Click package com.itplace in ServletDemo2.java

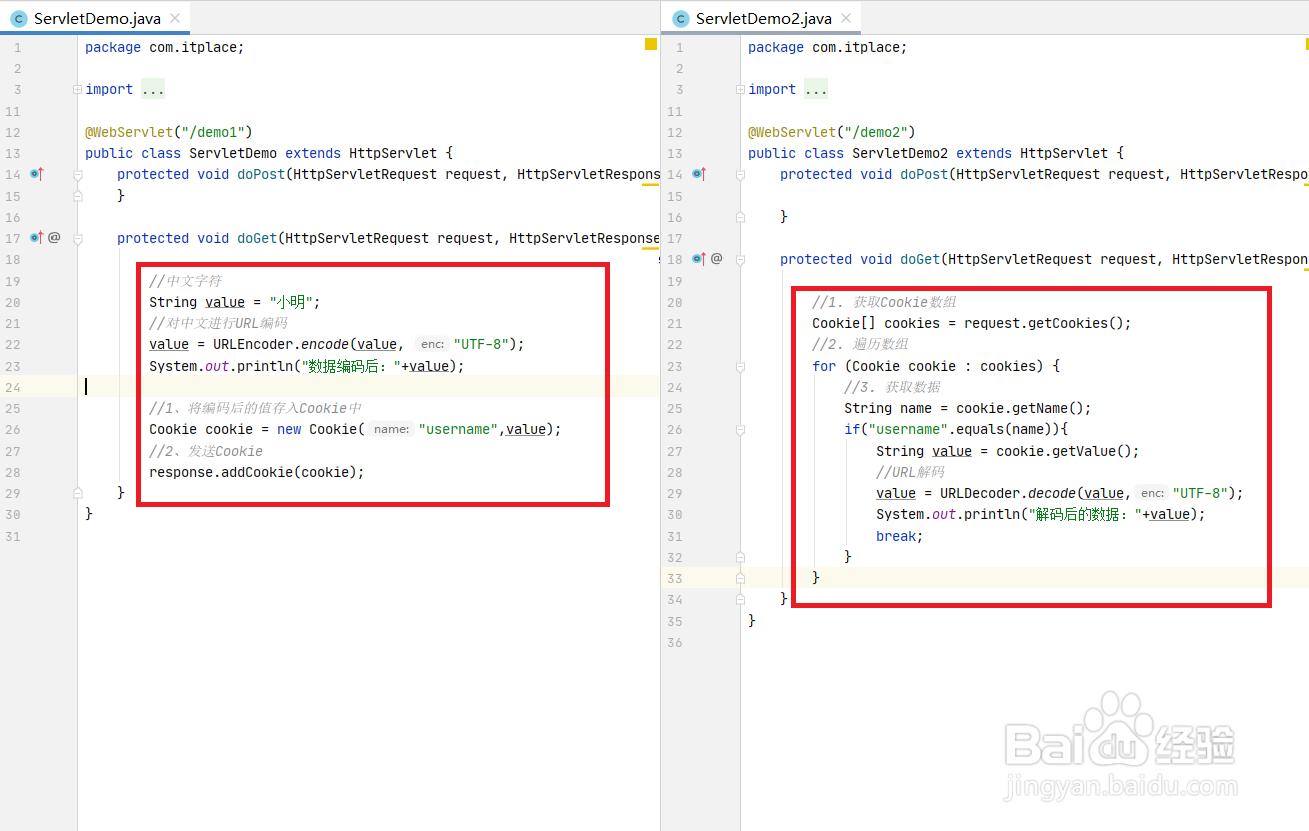(x=828, y=47)
